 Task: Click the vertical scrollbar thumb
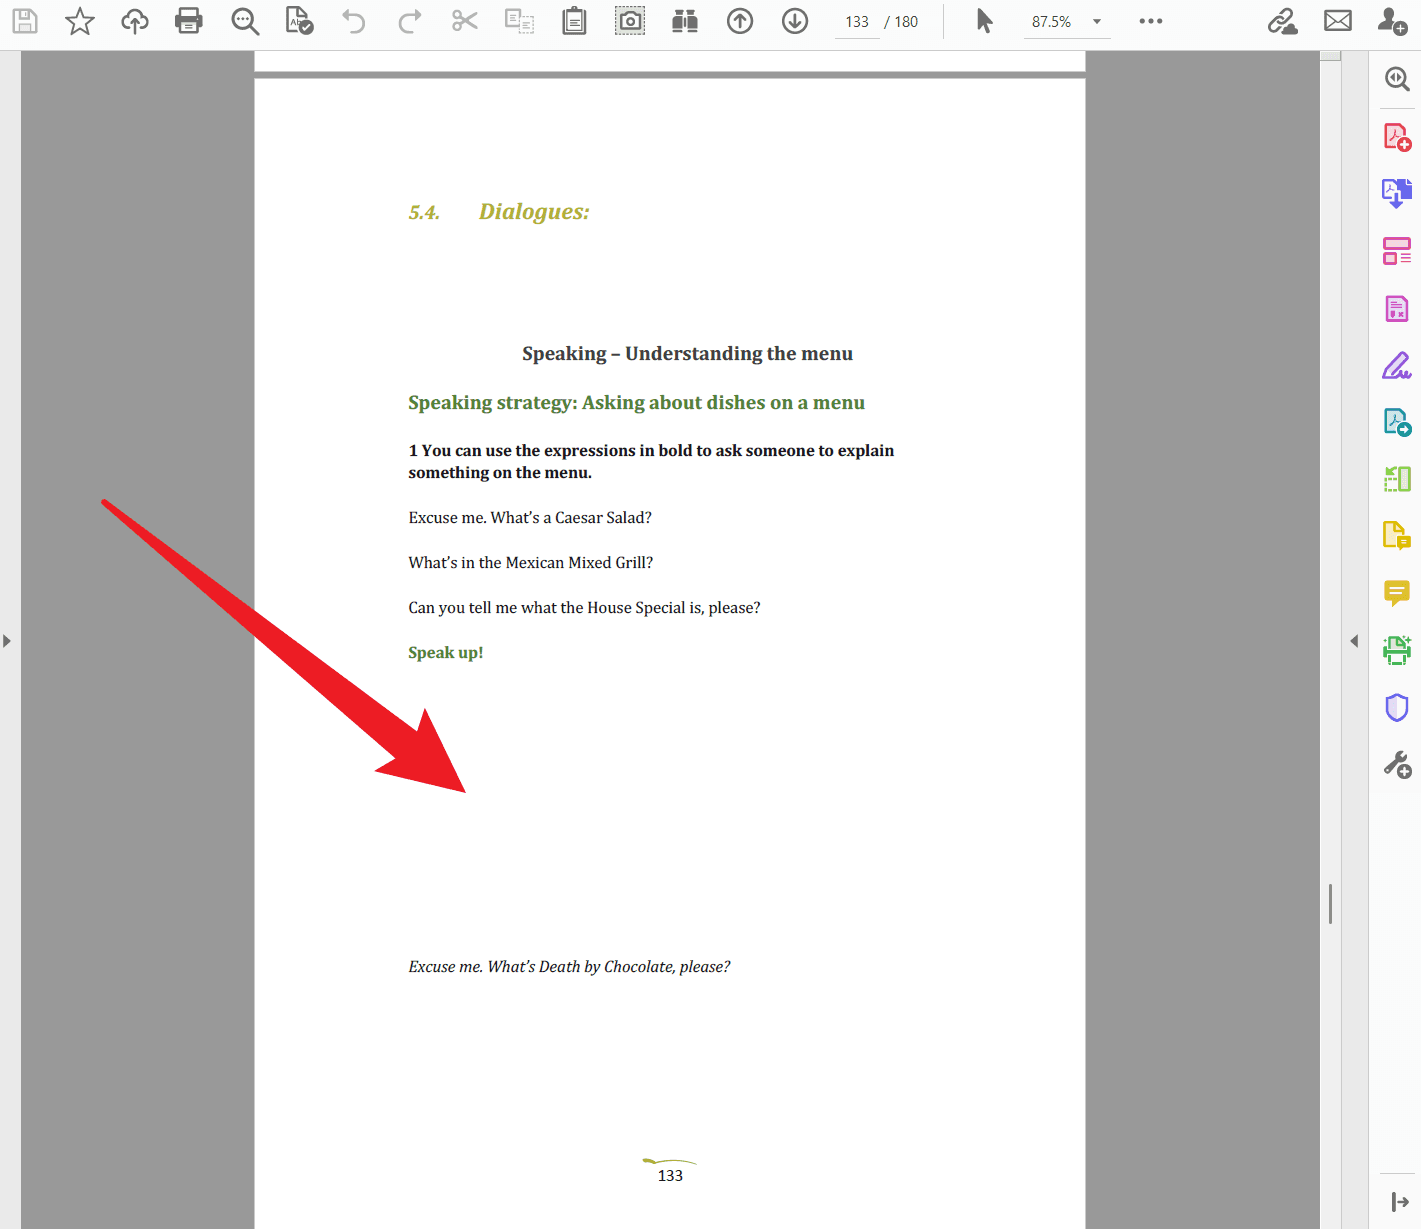pos(1330,904)
